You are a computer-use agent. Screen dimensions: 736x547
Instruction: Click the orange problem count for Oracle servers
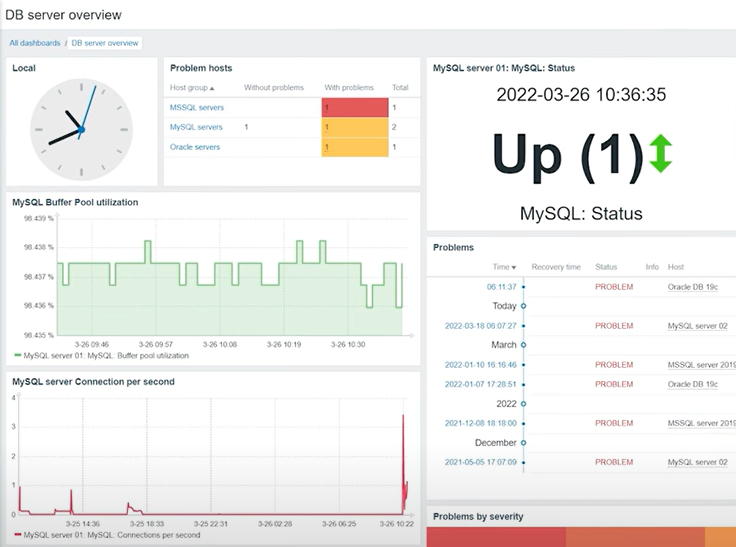pyautogui.click(x=354, y=147)
